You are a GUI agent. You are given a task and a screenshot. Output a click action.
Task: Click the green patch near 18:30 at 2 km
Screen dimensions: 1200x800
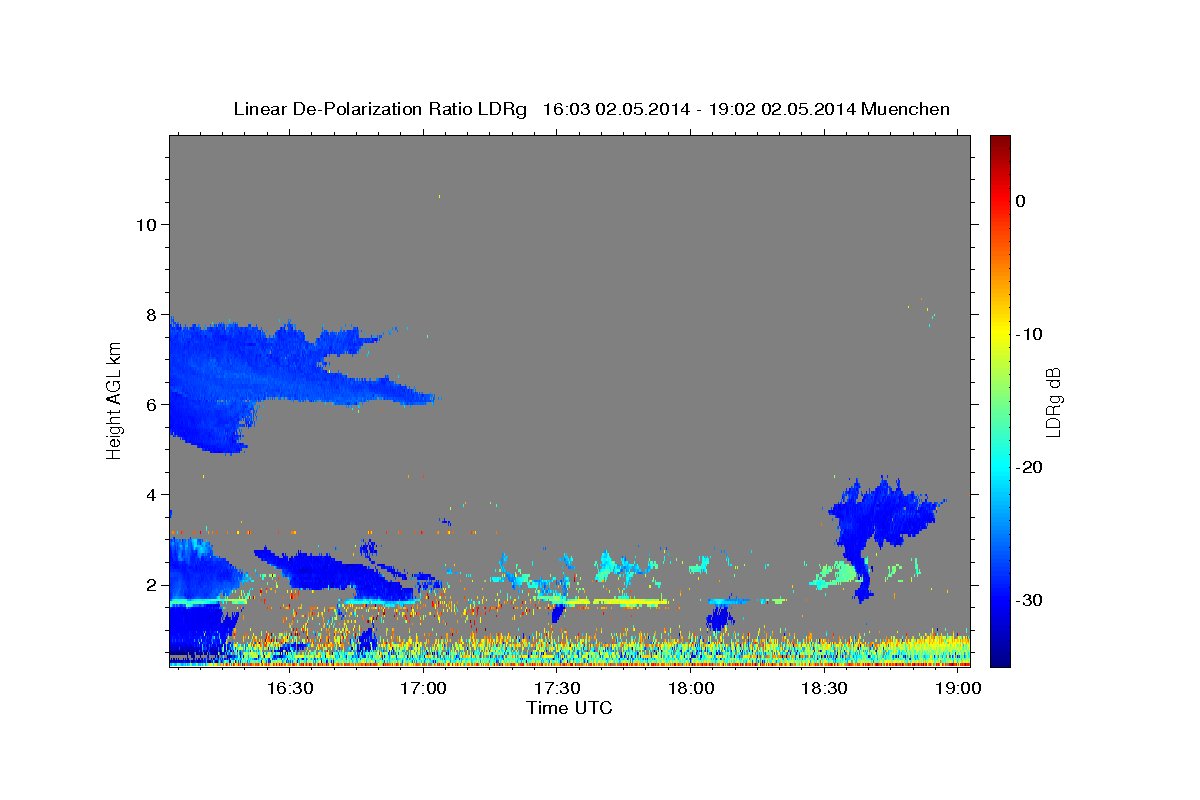coord(838,575)
